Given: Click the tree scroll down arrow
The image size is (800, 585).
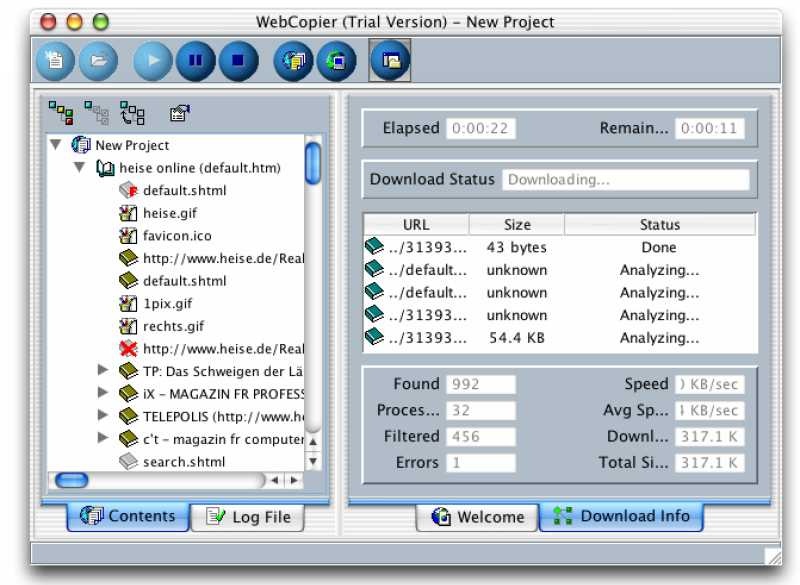Looking at the screenshot, I should pyautogui.click(x=313, y=462).
